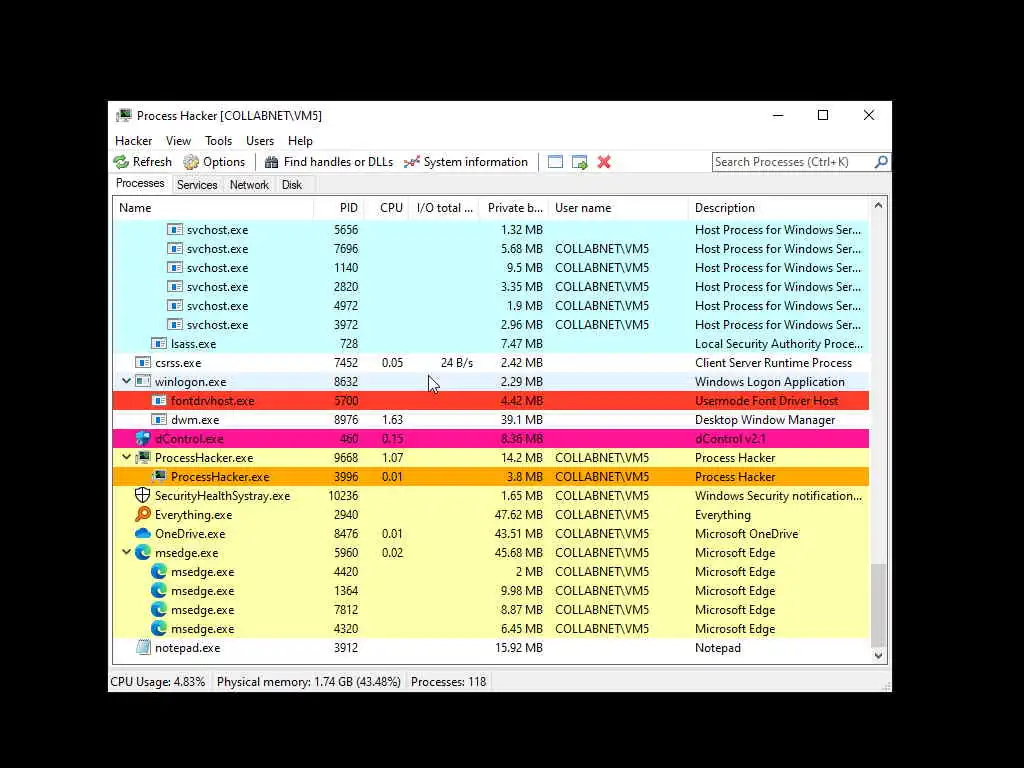Select the fontdrvhost.exe process name
1024x768 pixels.
point(213,401)
